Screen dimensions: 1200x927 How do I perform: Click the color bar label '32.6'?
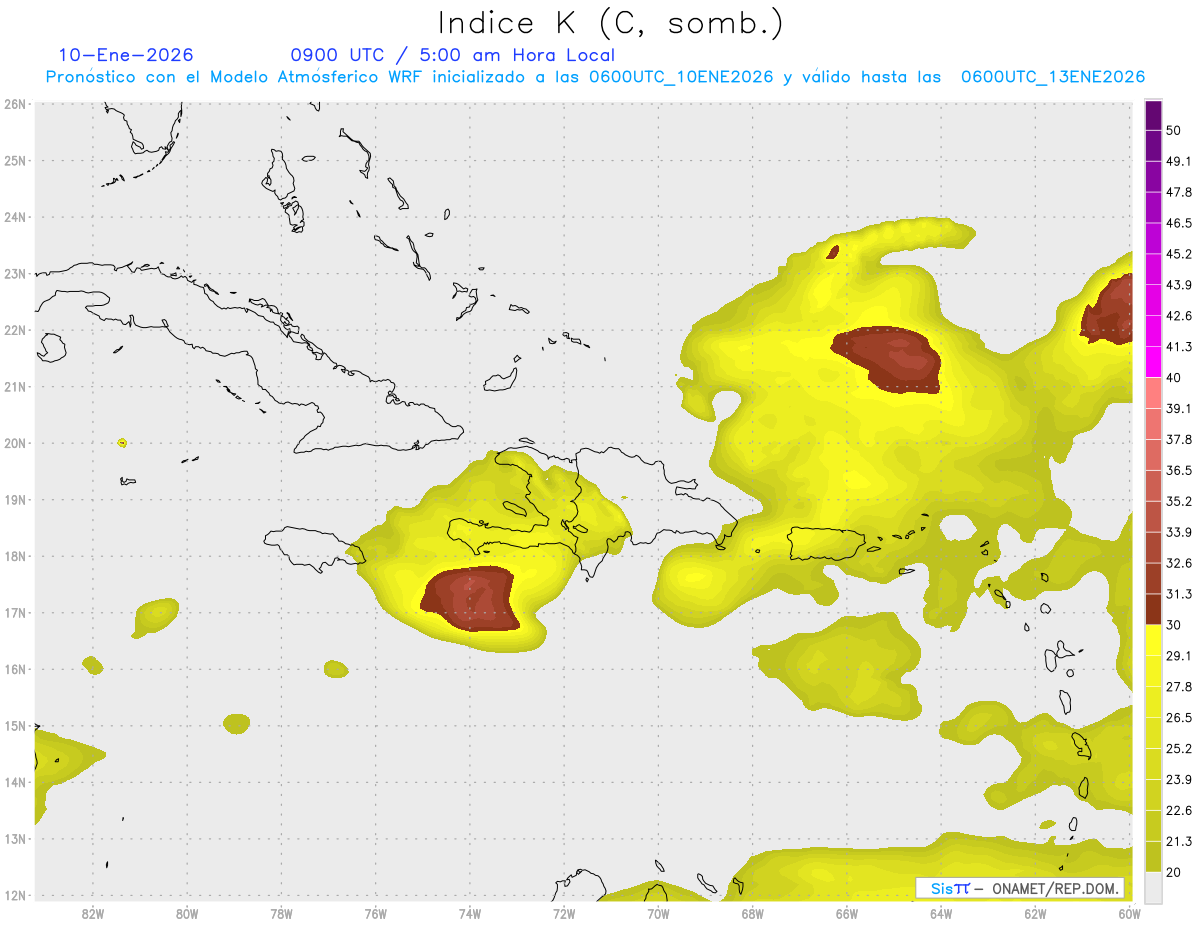[1179, 563]
